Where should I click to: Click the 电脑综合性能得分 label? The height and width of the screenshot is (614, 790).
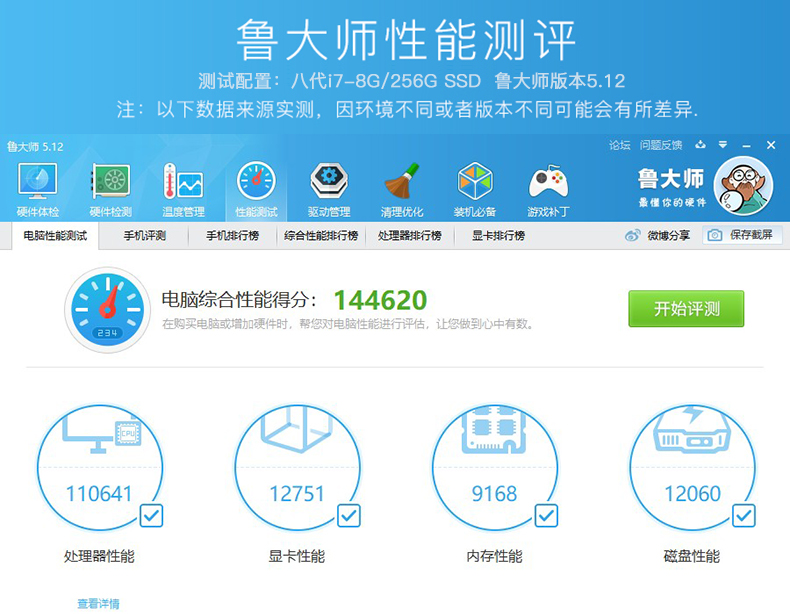click(x=239, y=300)
